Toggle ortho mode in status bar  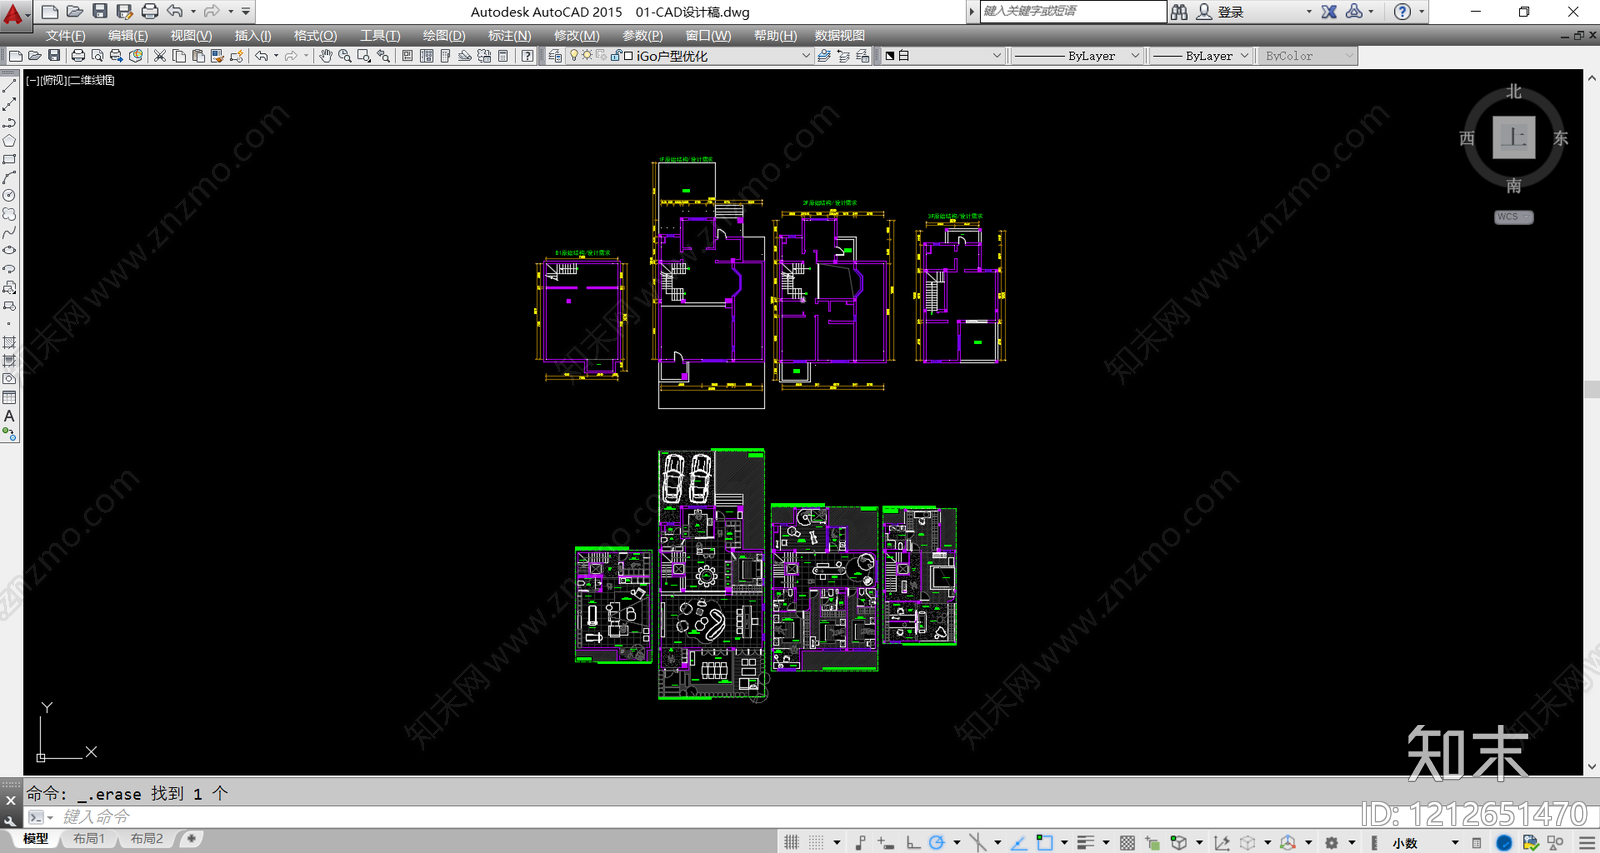click(912, 843)
